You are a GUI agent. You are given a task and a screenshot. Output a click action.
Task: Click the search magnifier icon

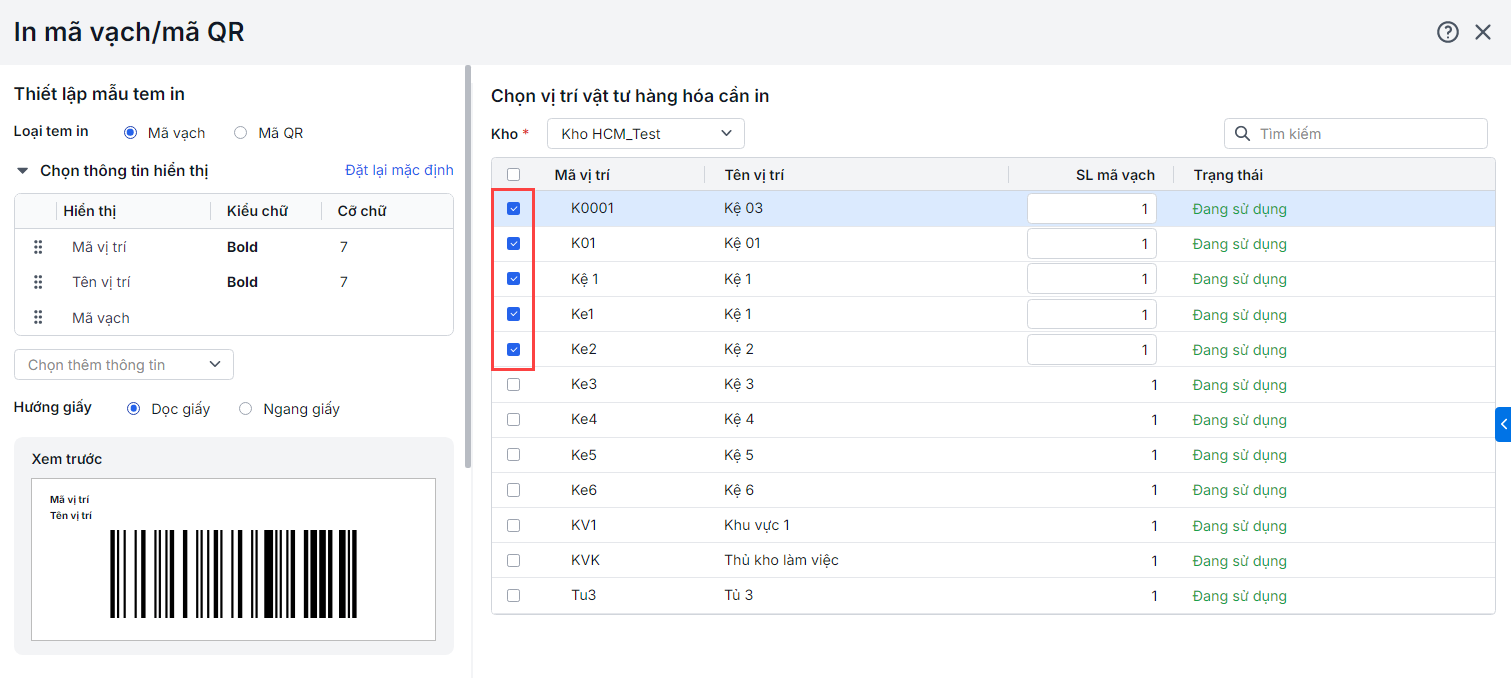pyautogui.click(x=1242, y=134)
